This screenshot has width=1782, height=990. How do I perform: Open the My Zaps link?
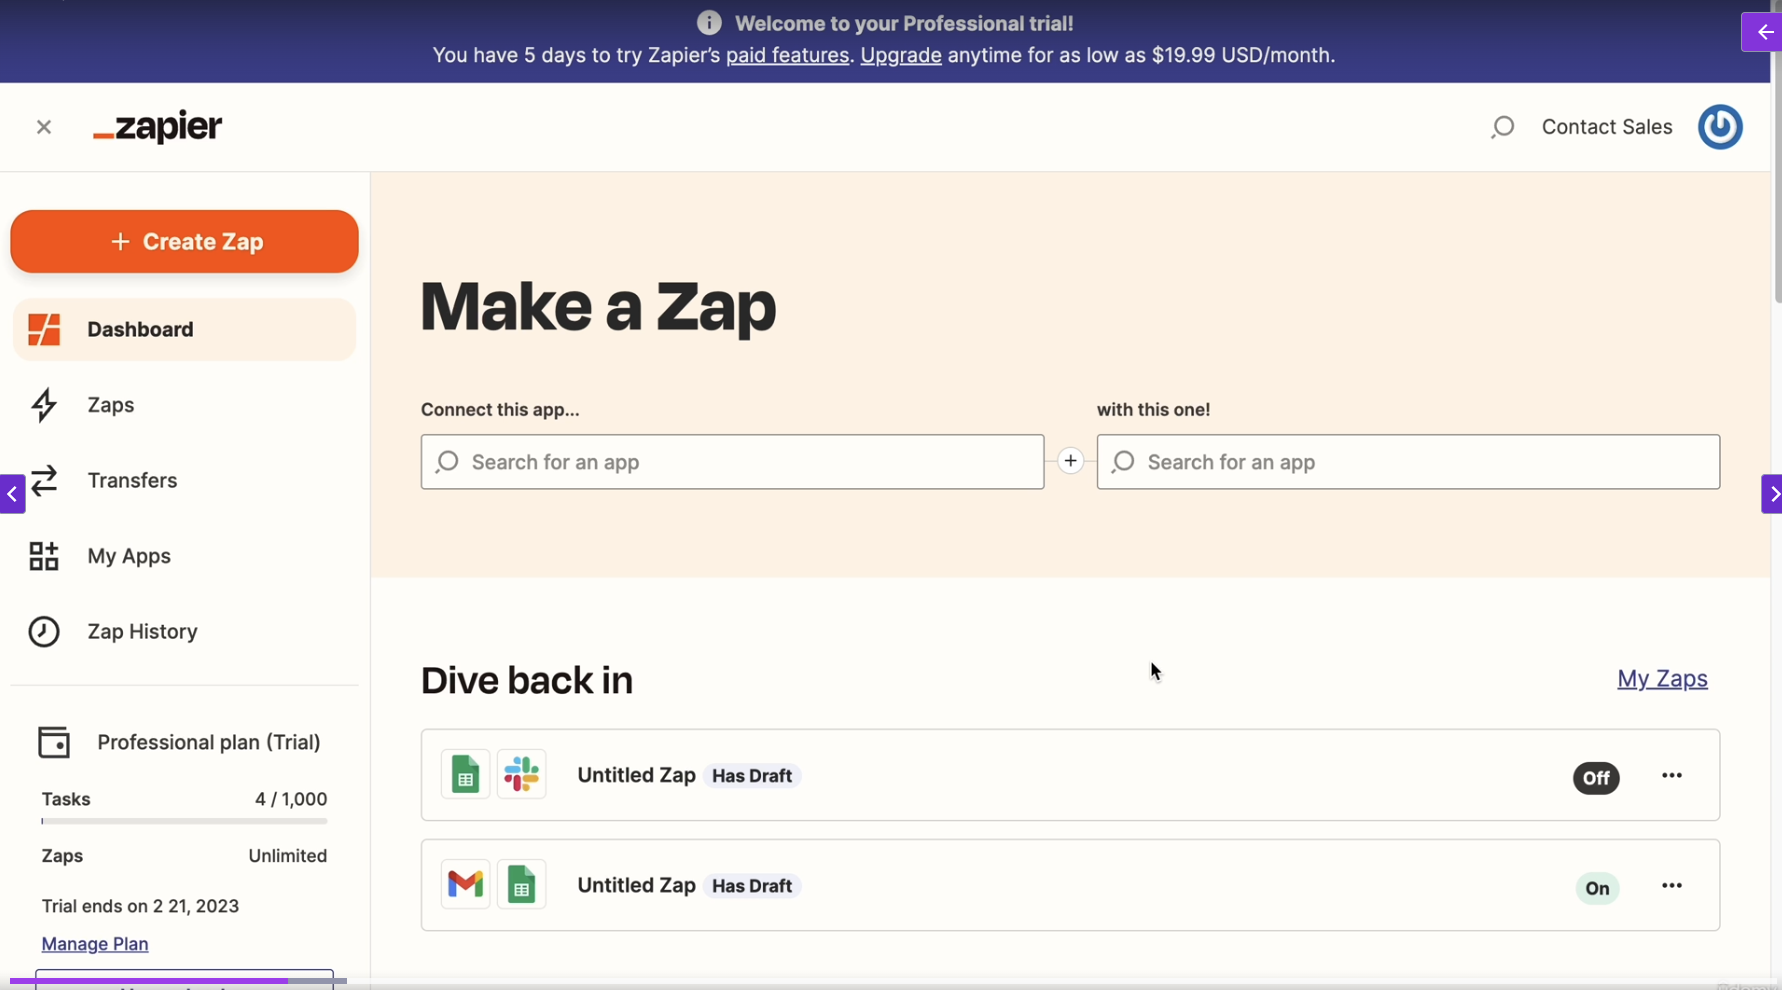tap(1662, 678)
